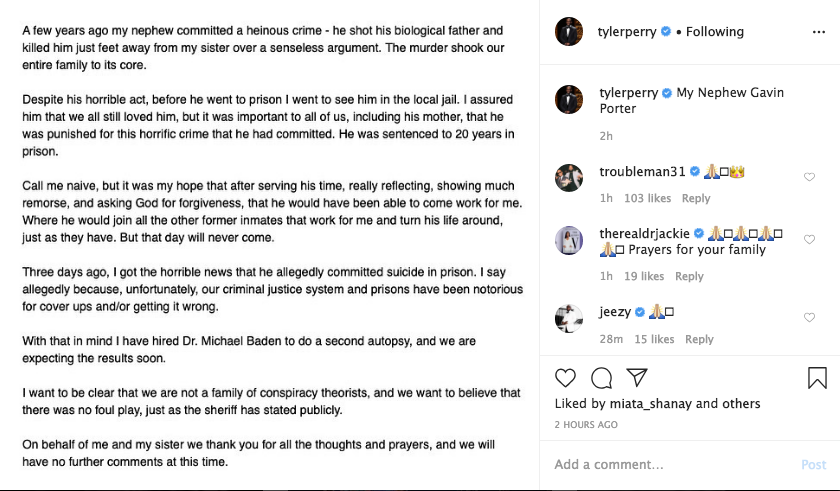Screen dimensions: 840x491
Task: Like therealdrjackie's comment
Action: pos(810,240)
